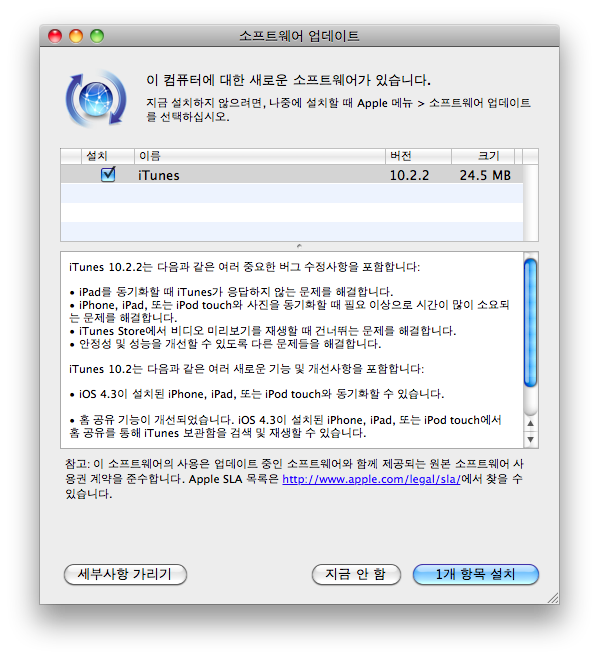Click the description scrollbar up arrow
The height and width of the screenshot is (659, 599).
[x=530, y=423]
